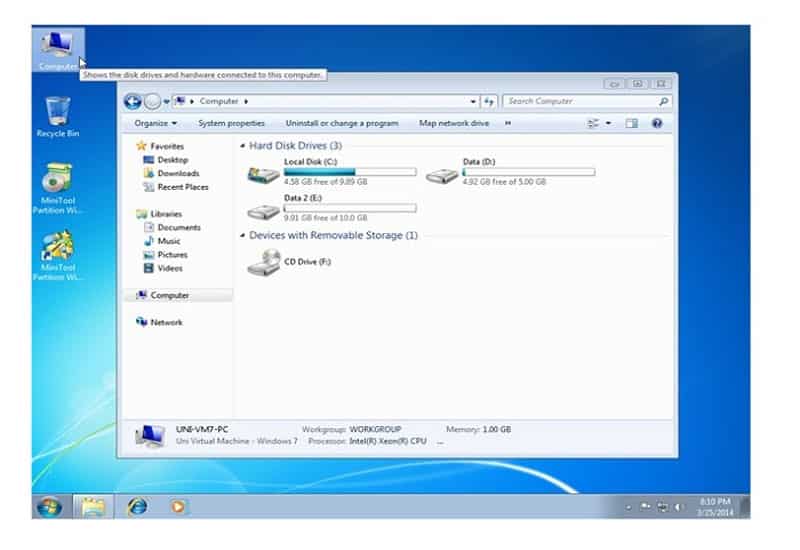Click the address bar refresh icon

point(489,101)
